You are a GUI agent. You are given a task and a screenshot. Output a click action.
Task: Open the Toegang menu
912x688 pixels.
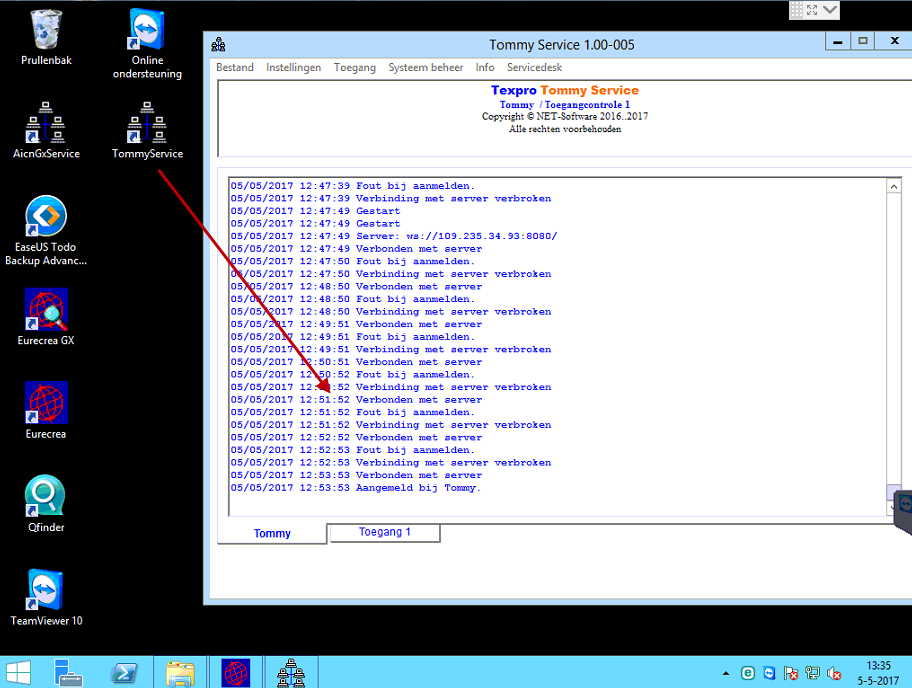point(355,67)
